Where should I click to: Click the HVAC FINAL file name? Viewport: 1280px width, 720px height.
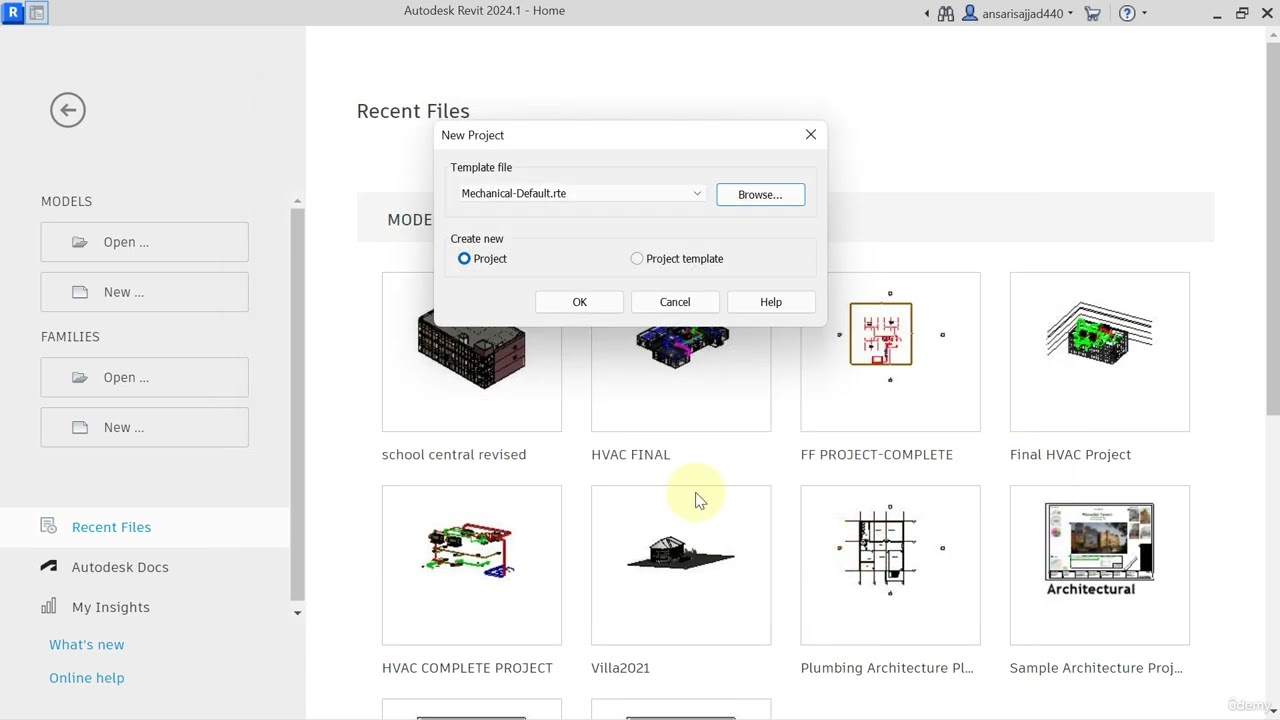[x=631, y=454]
